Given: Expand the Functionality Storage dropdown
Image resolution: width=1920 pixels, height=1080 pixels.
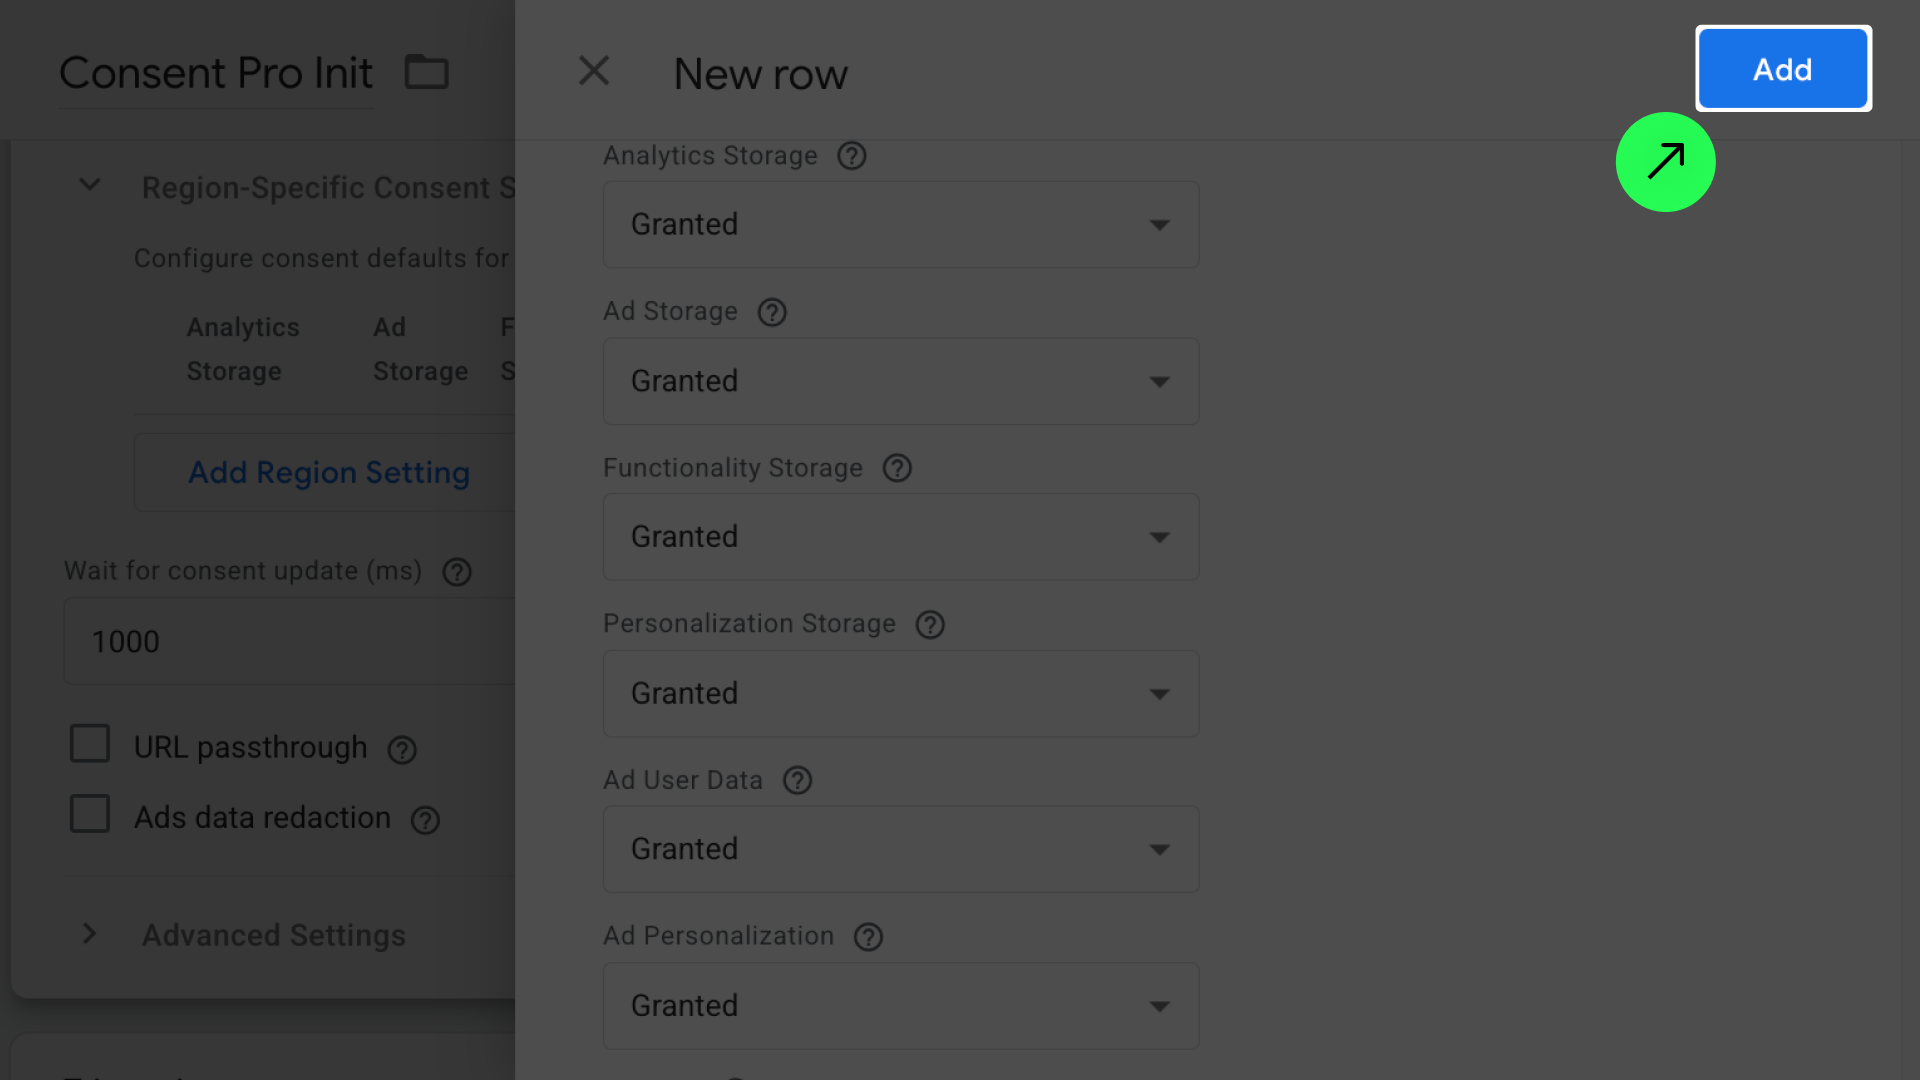Looking at the screenshot, I should pos(900,537).
